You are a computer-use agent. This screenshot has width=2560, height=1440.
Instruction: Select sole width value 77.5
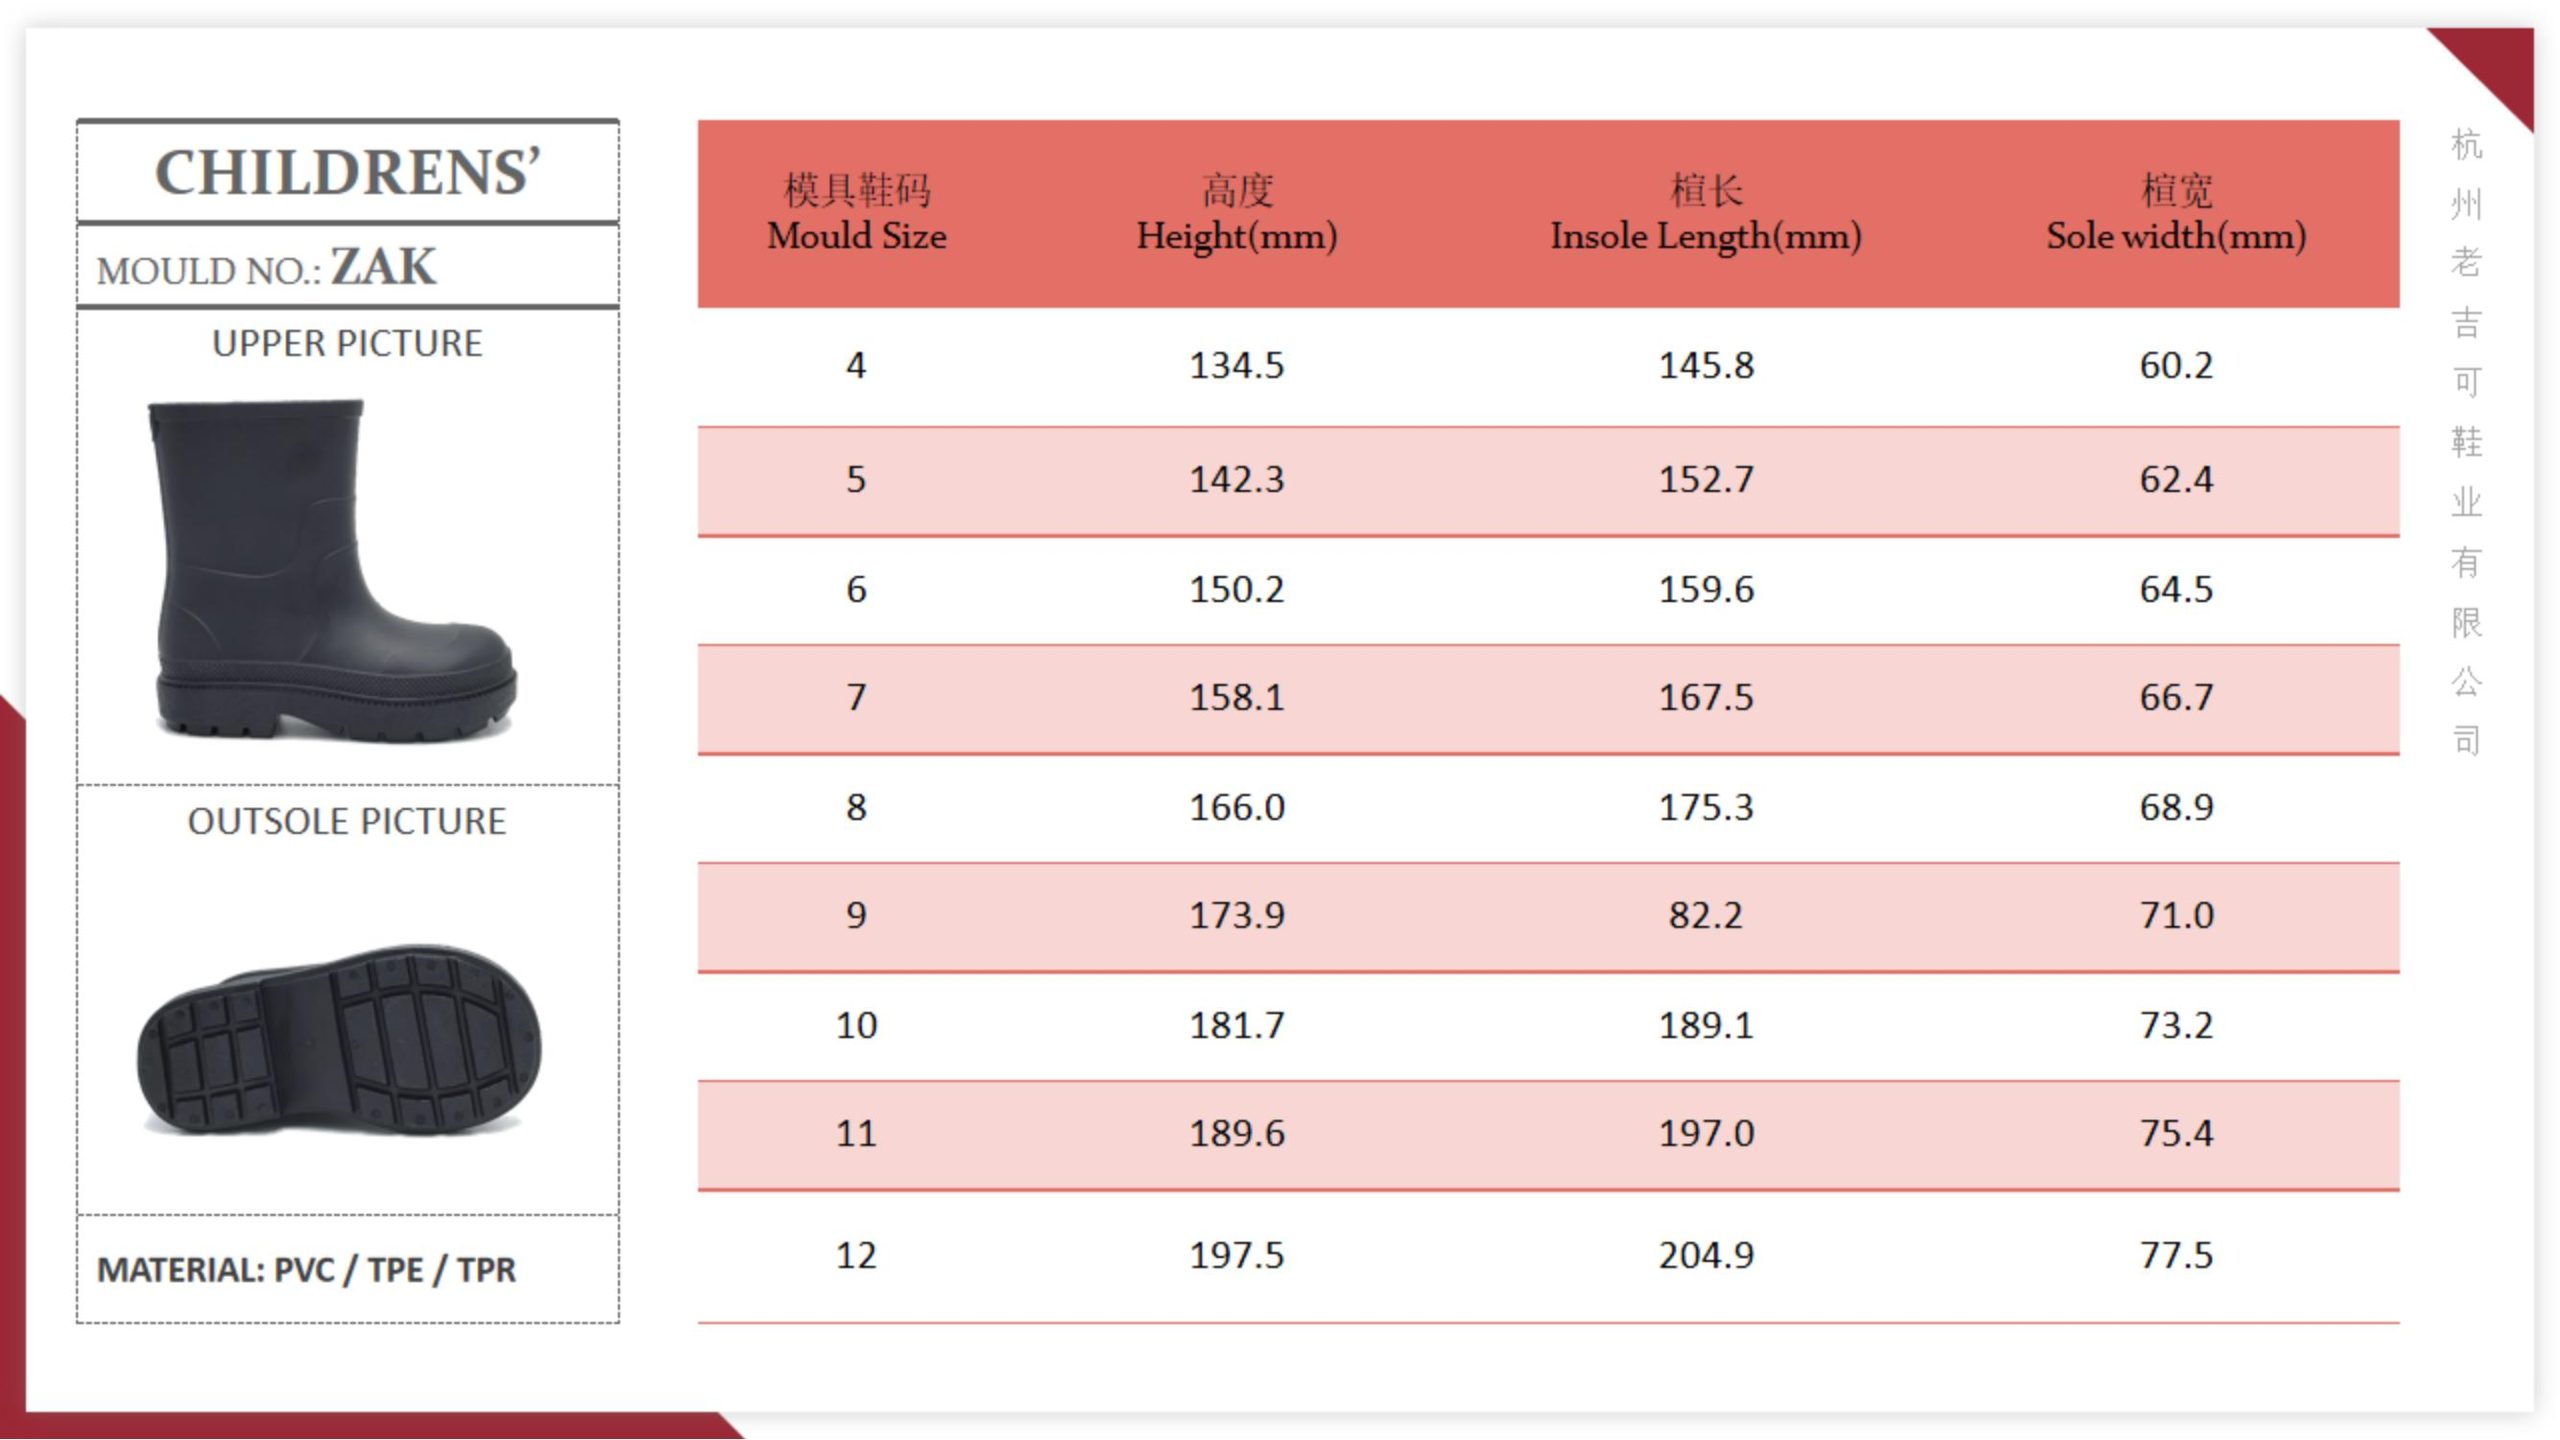click(2176, 1255)
